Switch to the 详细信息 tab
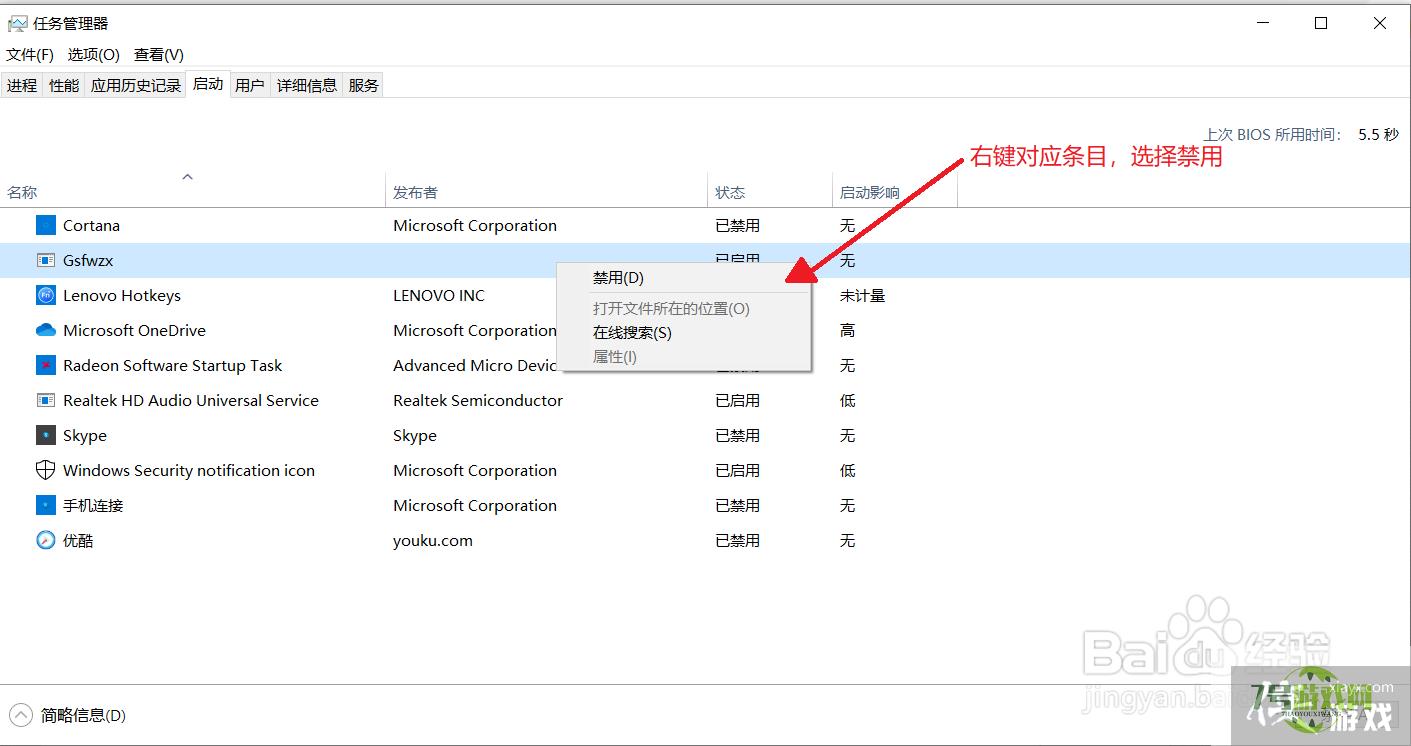The width and height of the screenshot is (1411, 746). [x=307, y=86]
